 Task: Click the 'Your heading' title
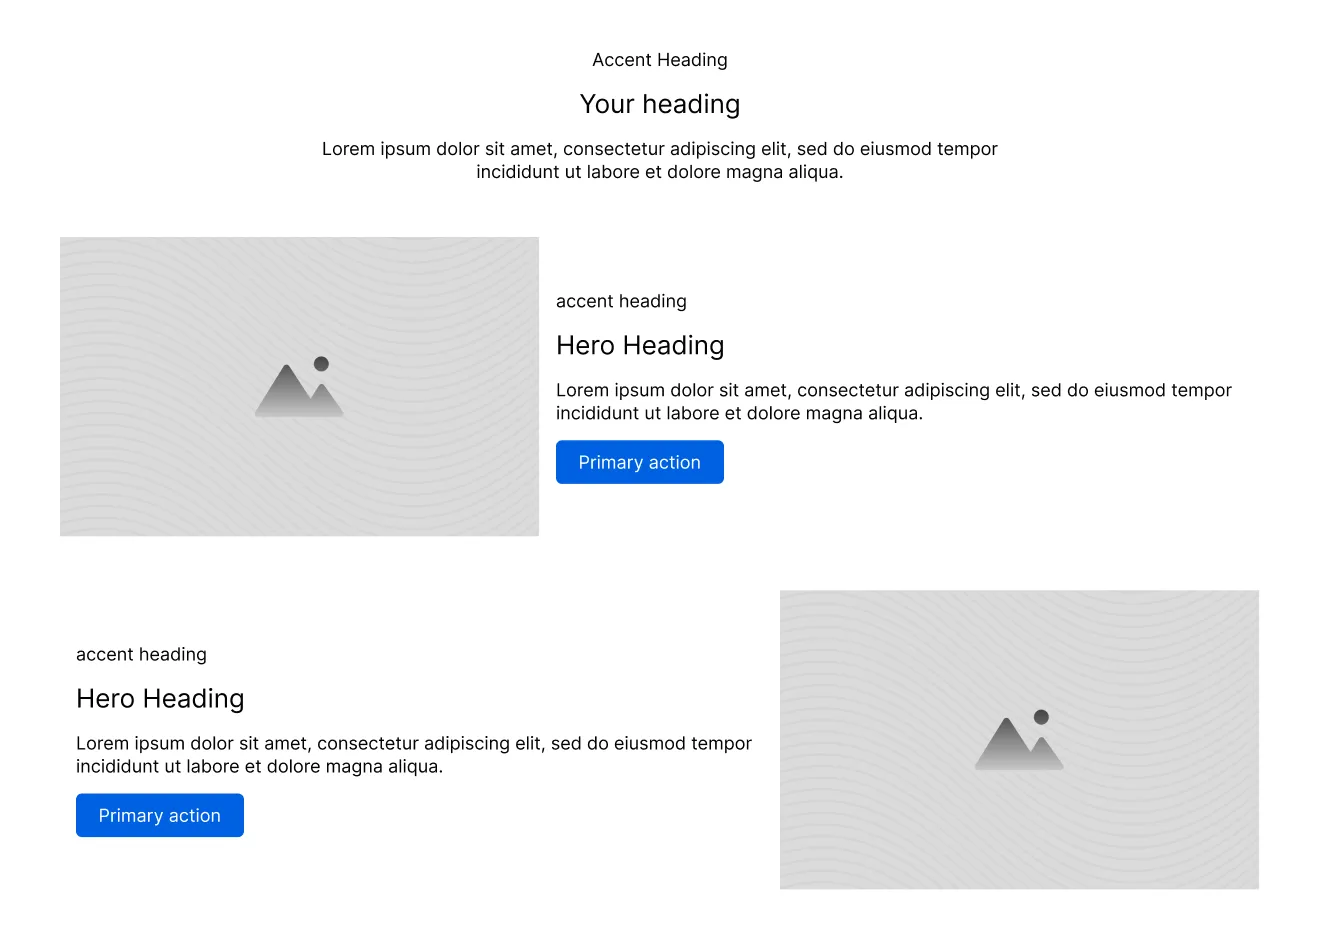pos(660,104)
